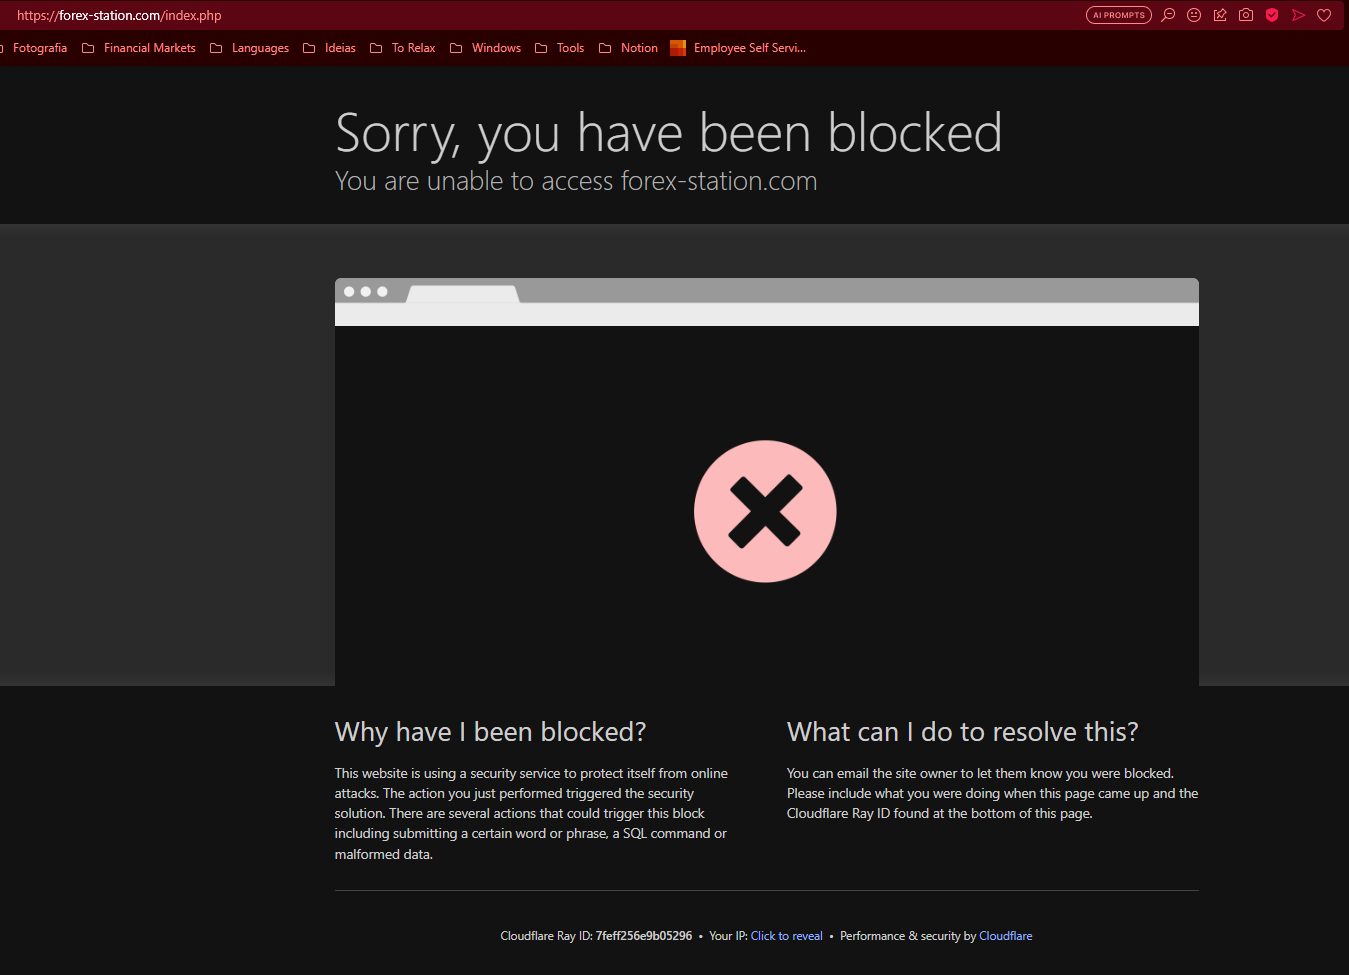Open the To Relax bookmarks folder
The height and width of the screenshot is (975, 1349).
pos(402,48)
